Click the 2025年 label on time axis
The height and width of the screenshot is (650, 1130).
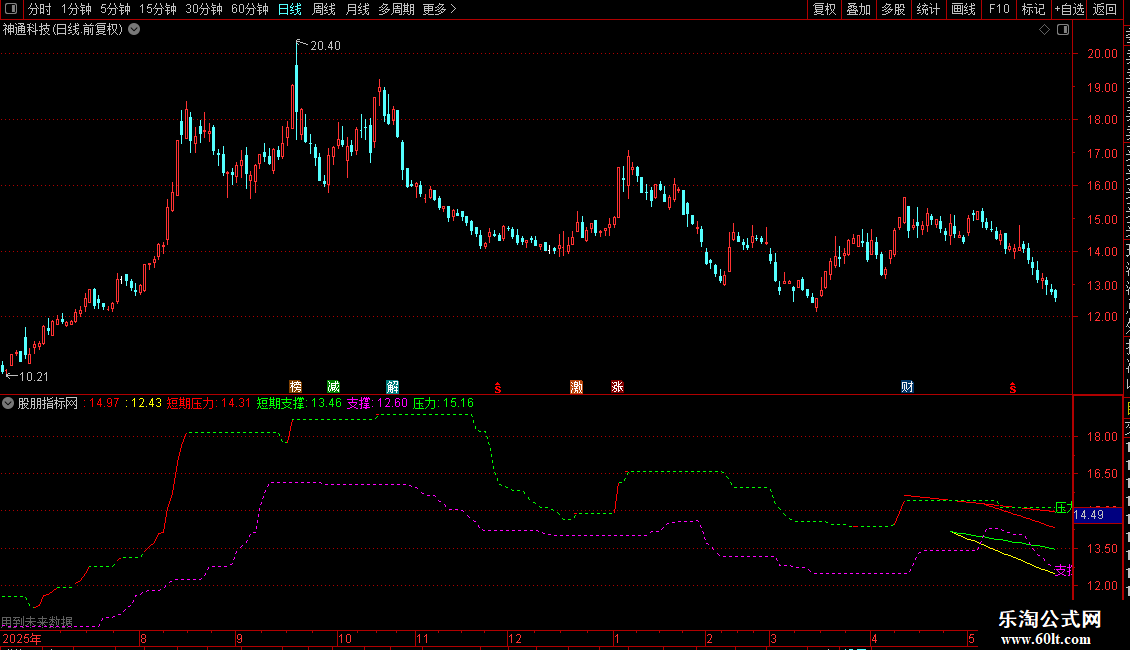tap(22, 639)
